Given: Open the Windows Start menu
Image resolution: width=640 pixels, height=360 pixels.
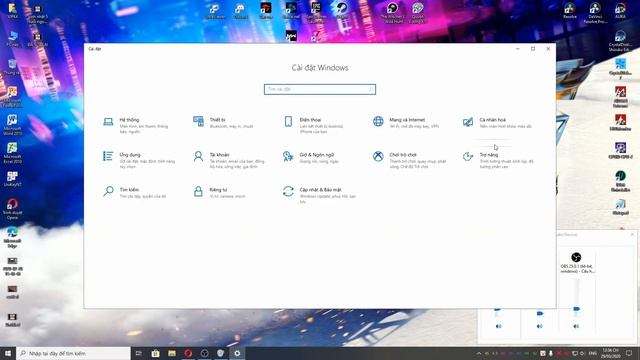Looking at the screenshot, I should (8, 353).
